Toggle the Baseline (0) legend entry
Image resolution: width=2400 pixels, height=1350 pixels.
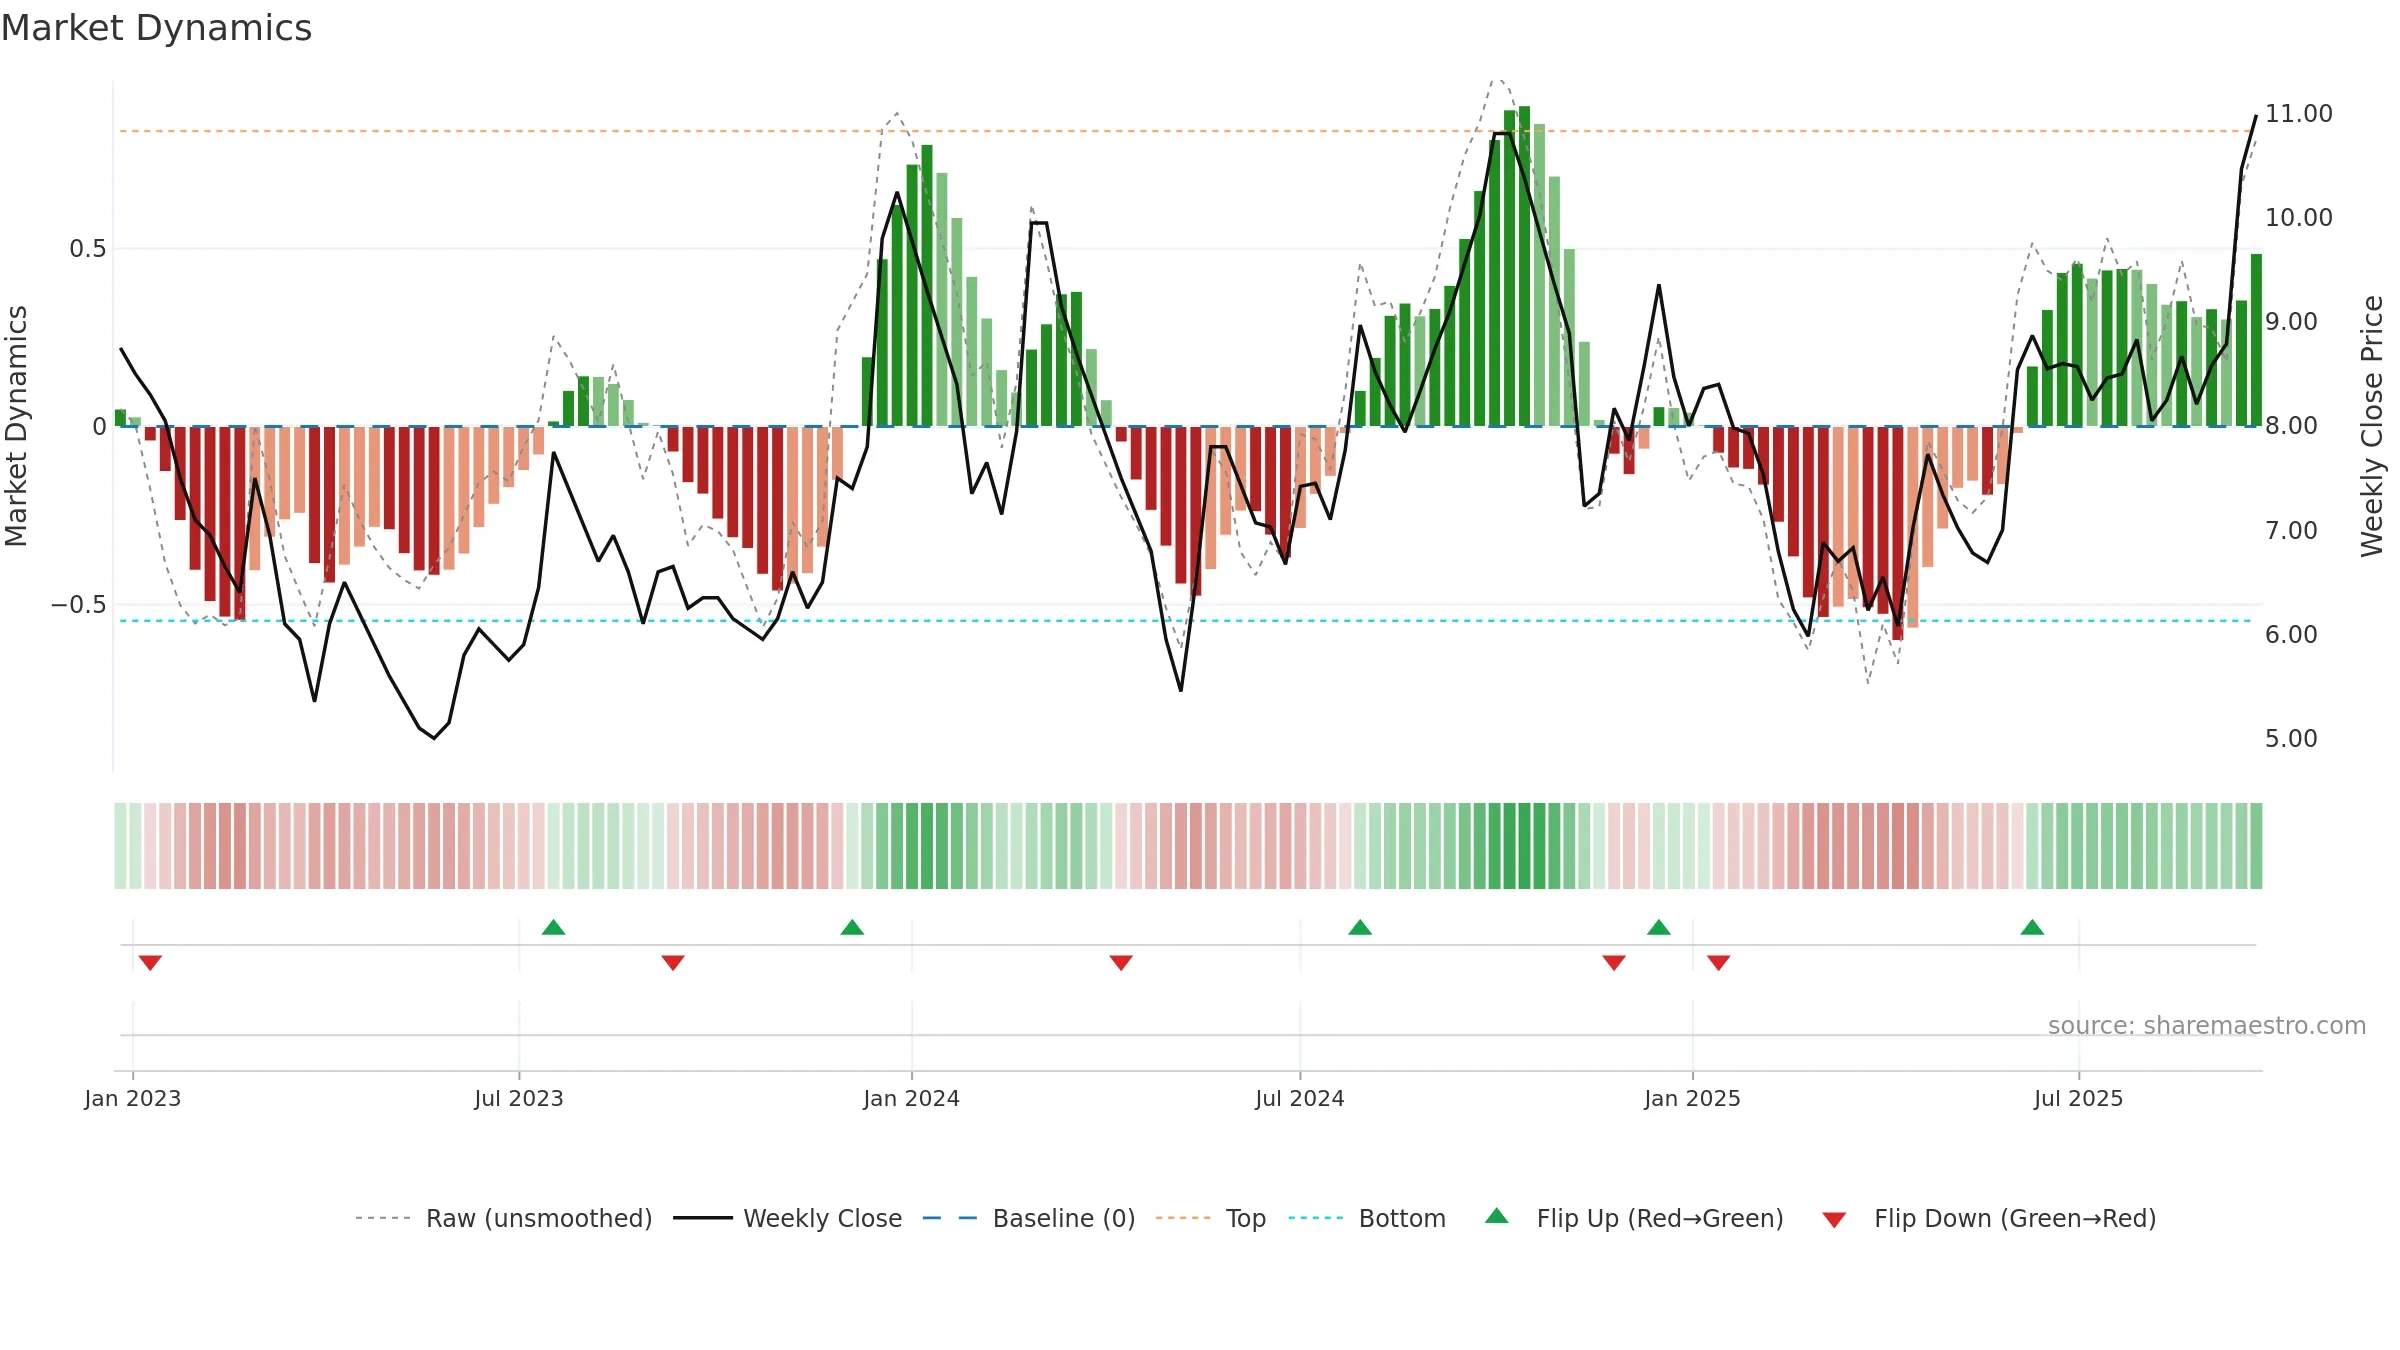[x=1029, y=1218]
